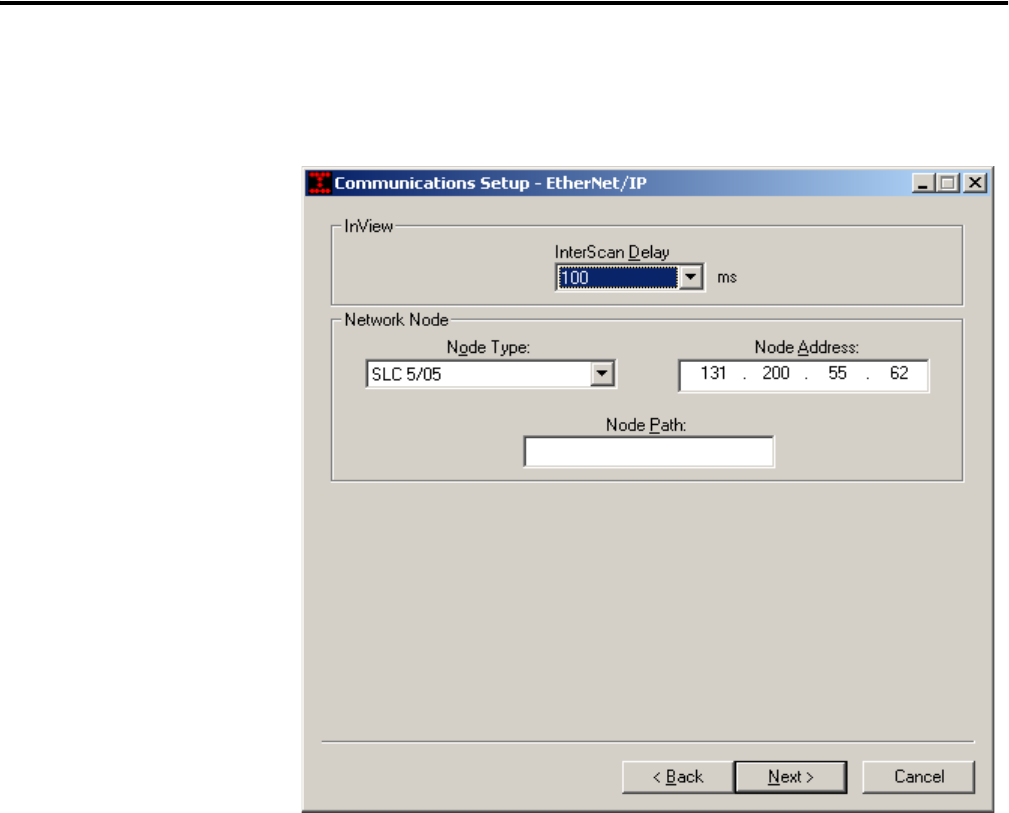This screenshot has width=1009, height=813.
Task: Click the fourth Node Address octet 62
Action: (x=899, y=373)
